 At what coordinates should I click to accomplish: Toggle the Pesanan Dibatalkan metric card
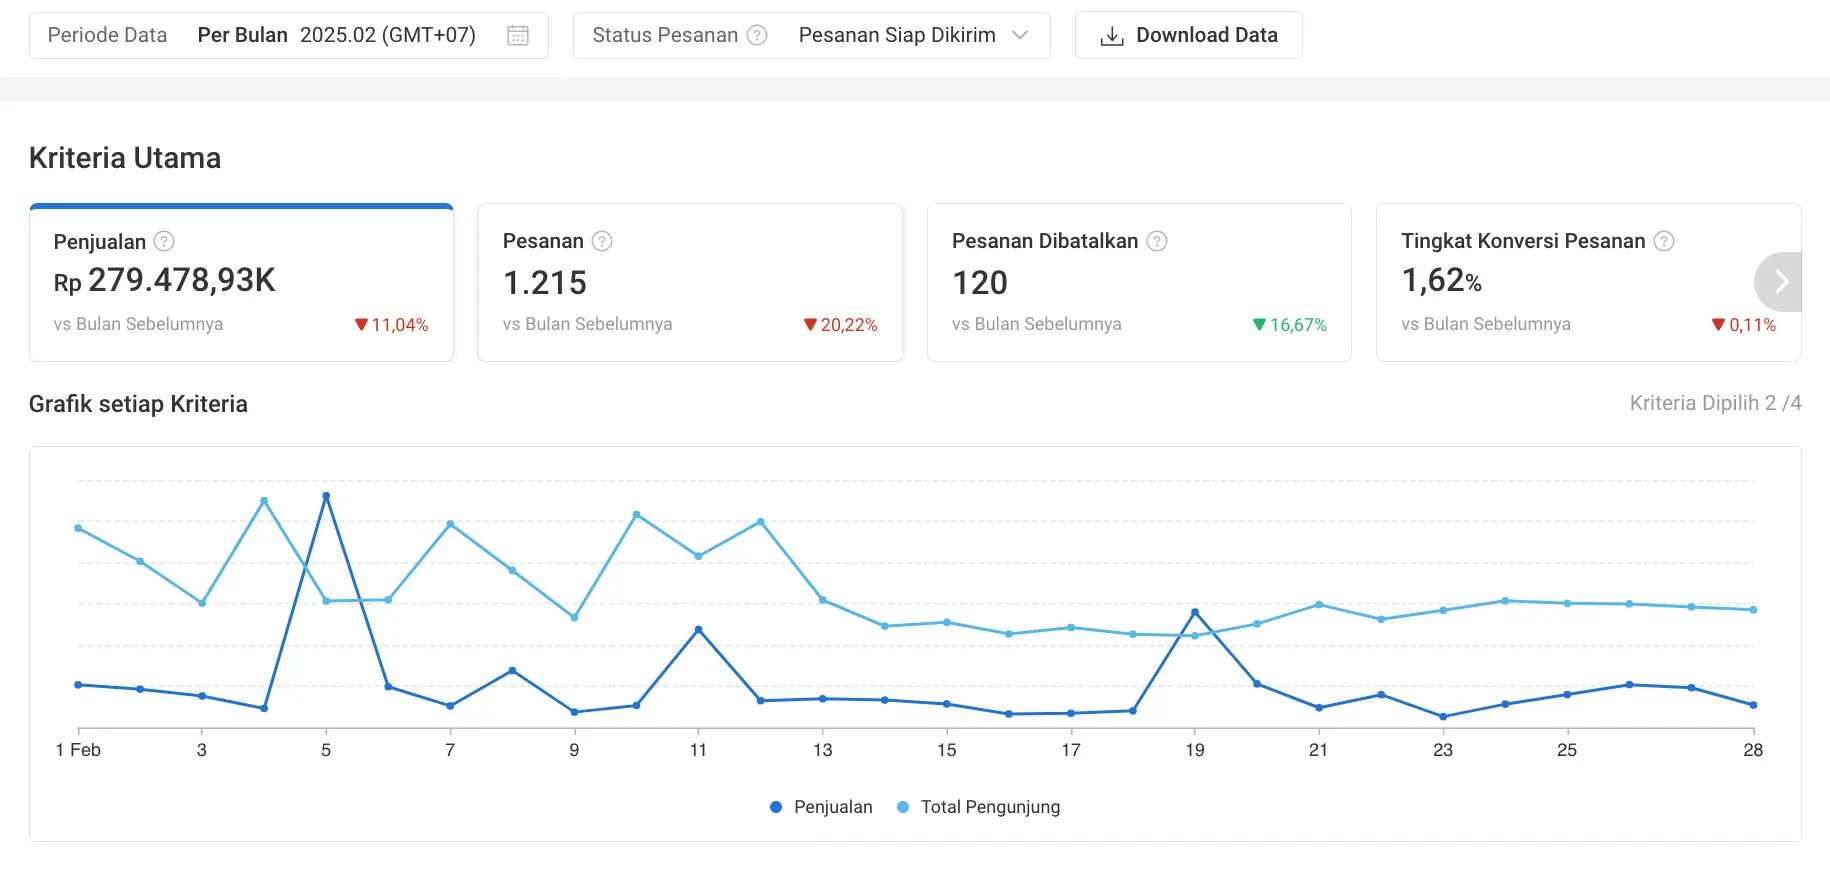coord(1139,283)
